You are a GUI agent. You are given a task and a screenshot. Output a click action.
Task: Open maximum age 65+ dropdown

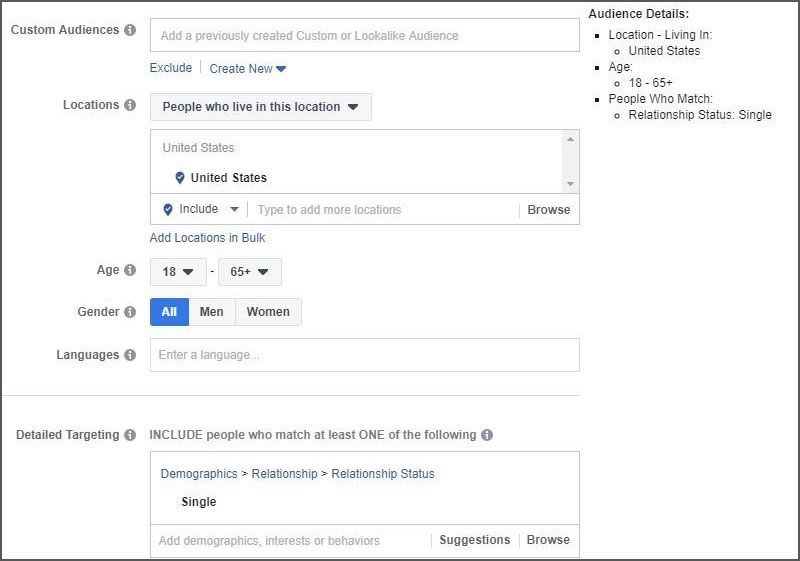[x=249, y=272]
